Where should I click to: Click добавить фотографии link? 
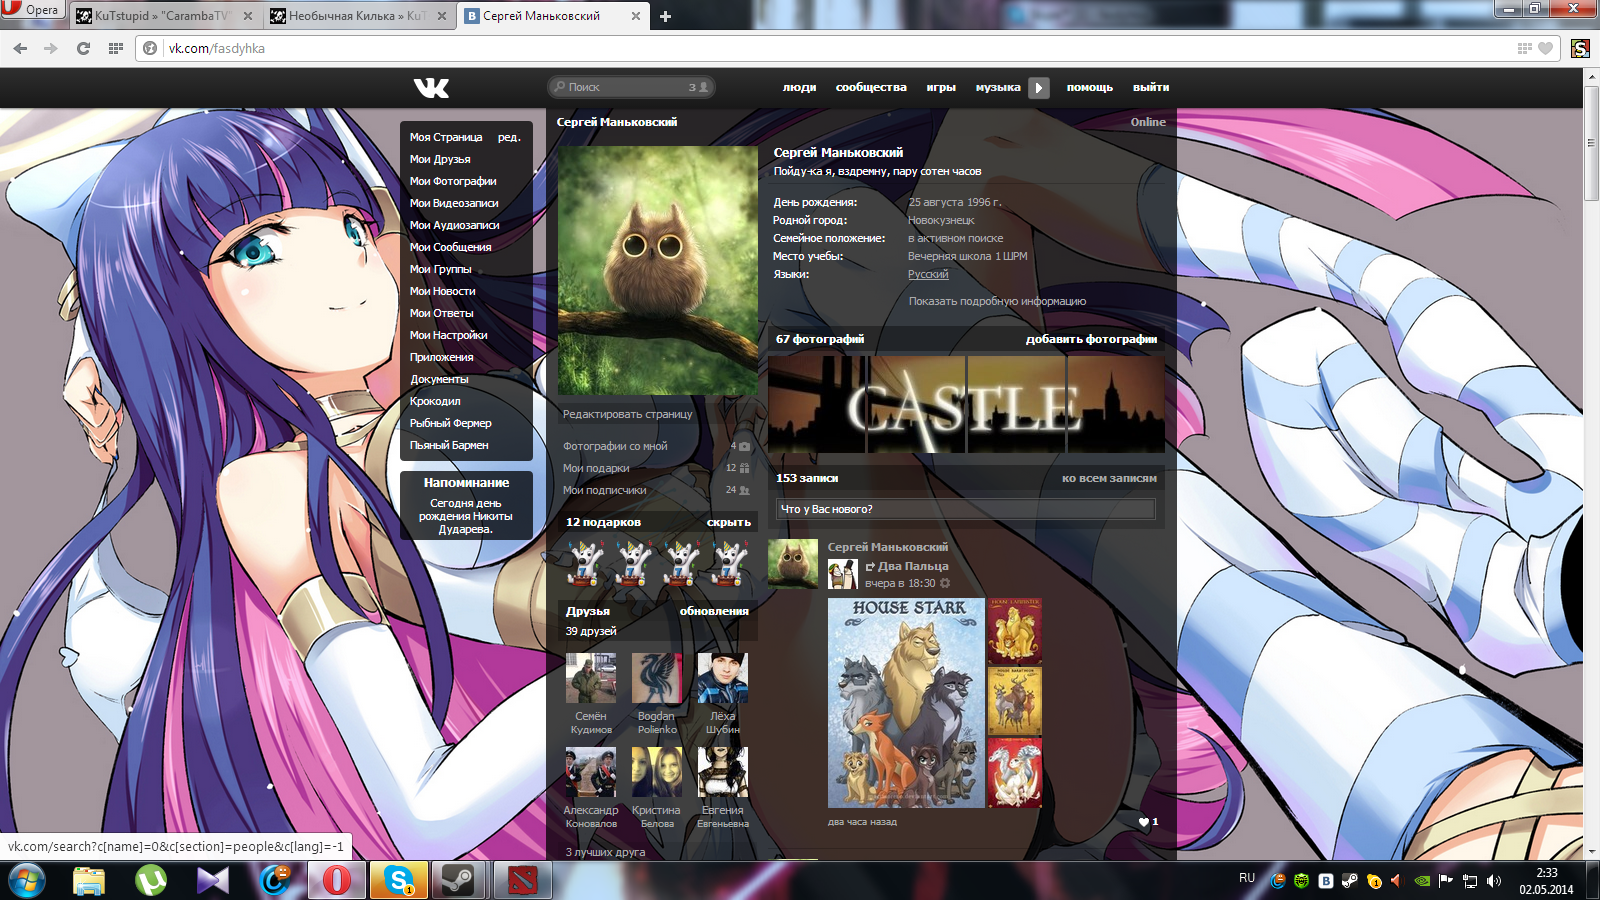tap(1091, 339)
